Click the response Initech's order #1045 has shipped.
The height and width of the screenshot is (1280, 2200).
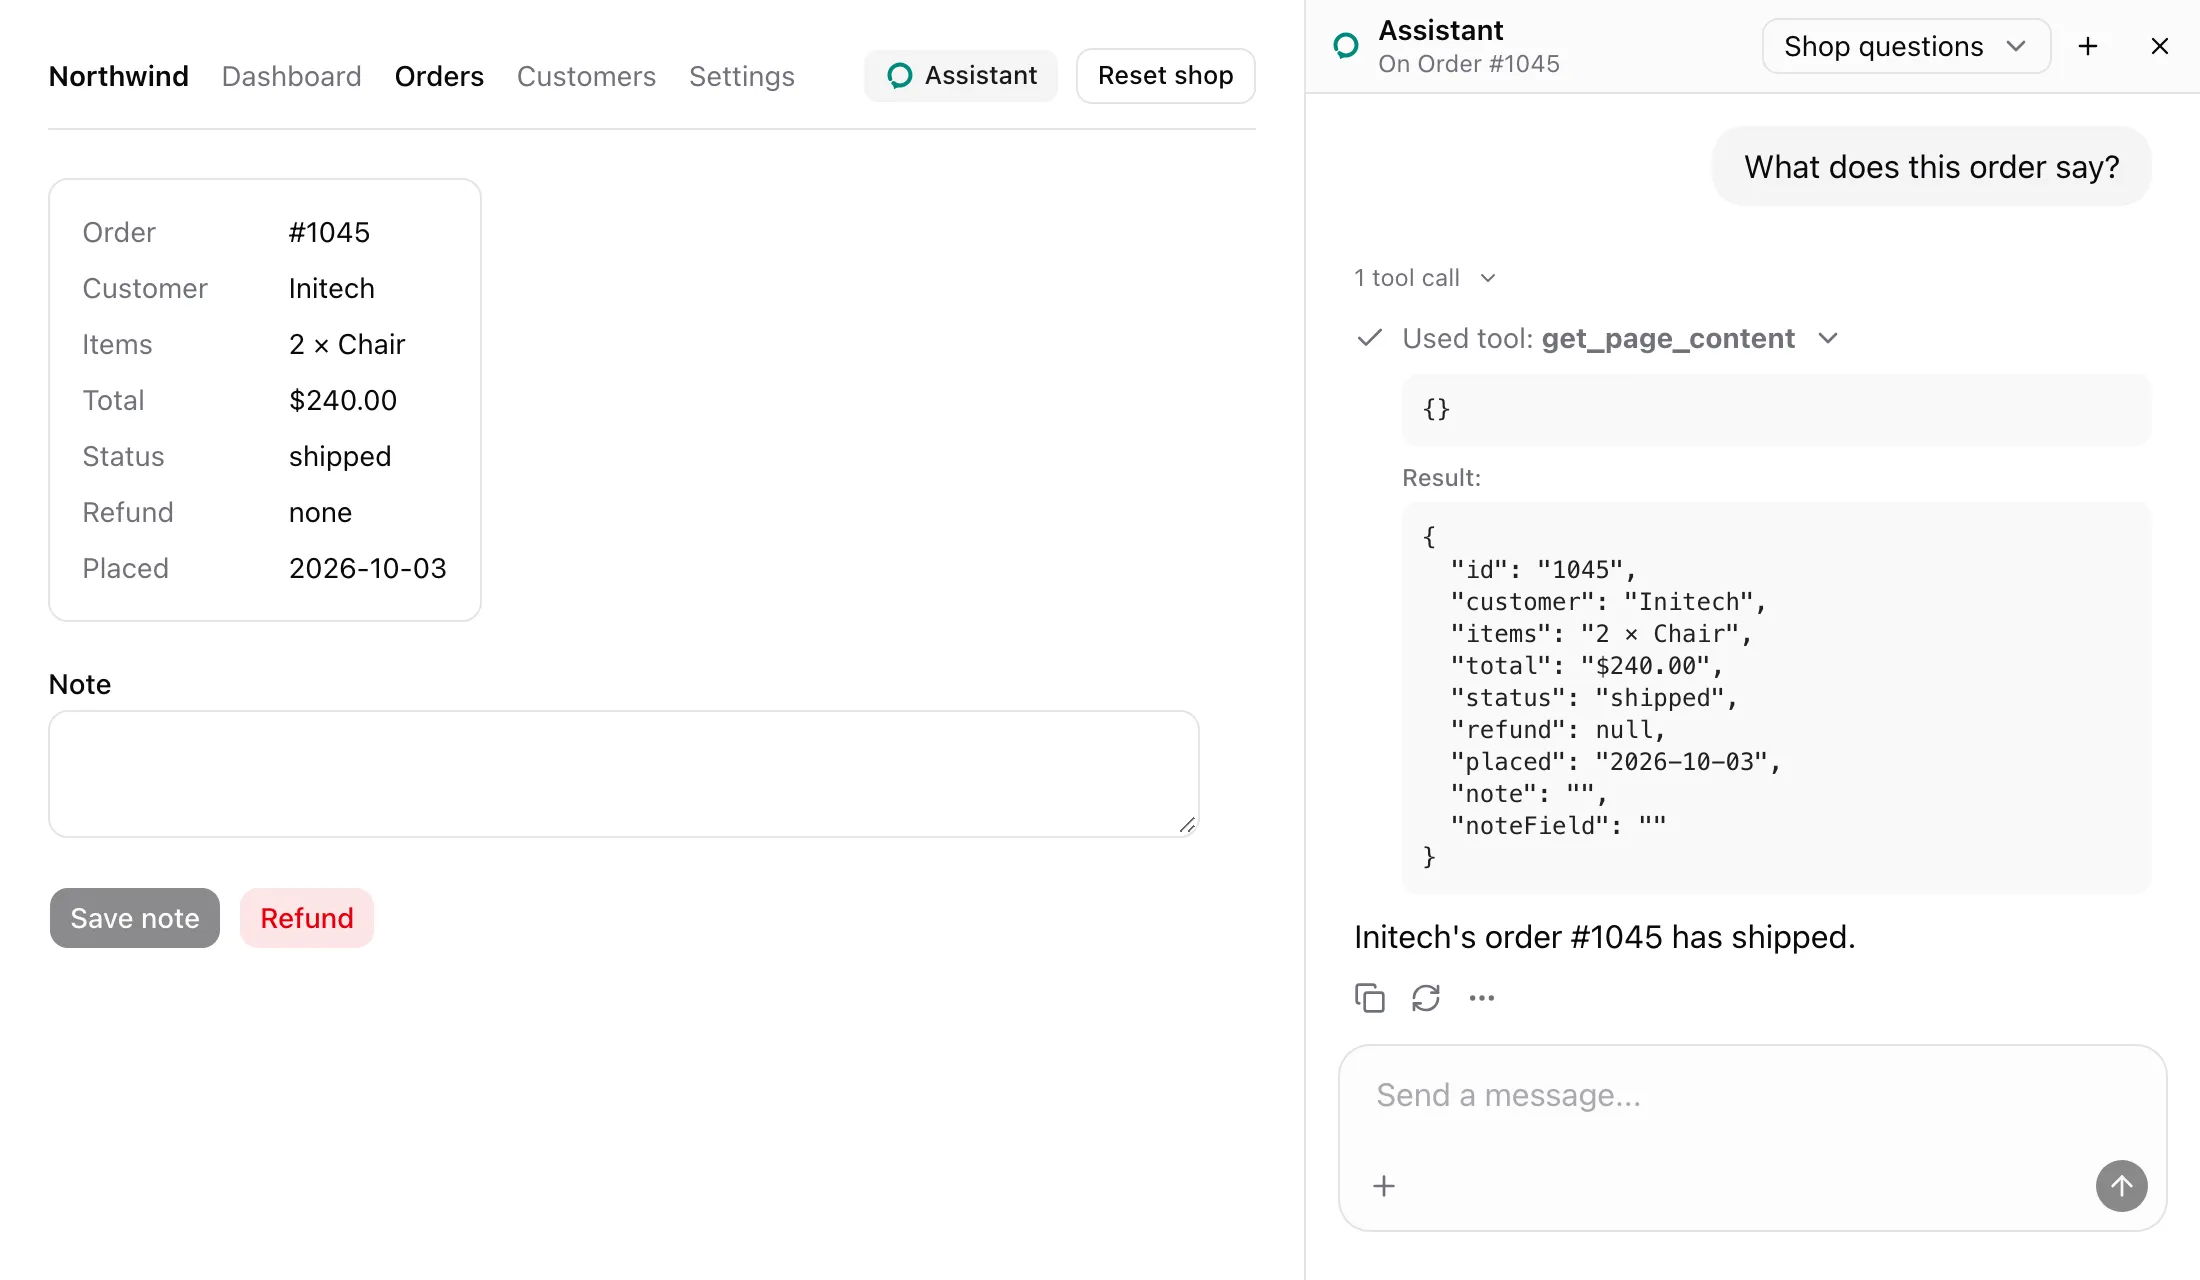pos(1604,937)
